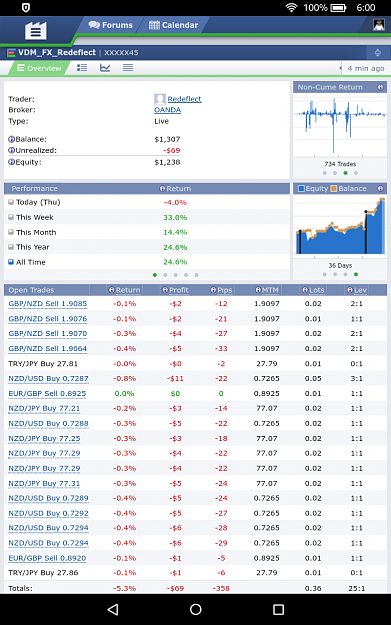Viewport: 391px width, 625px height.
Task: Click the TRY/JPY Buy 27.81 row text
Action: 43,364
